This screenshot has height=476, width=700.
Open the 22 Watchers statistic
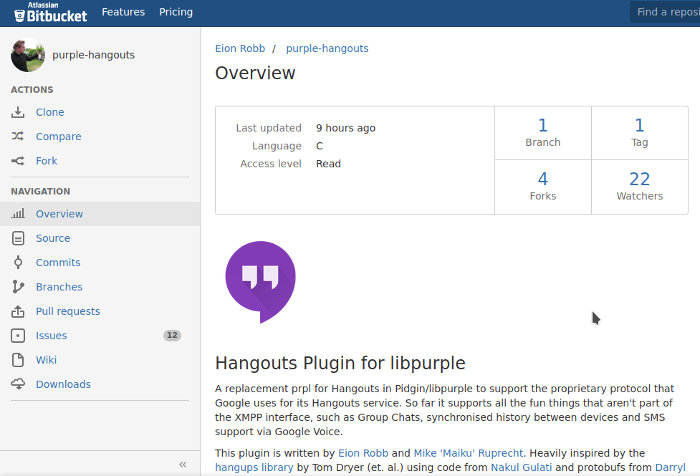click(x=639, y=187)
